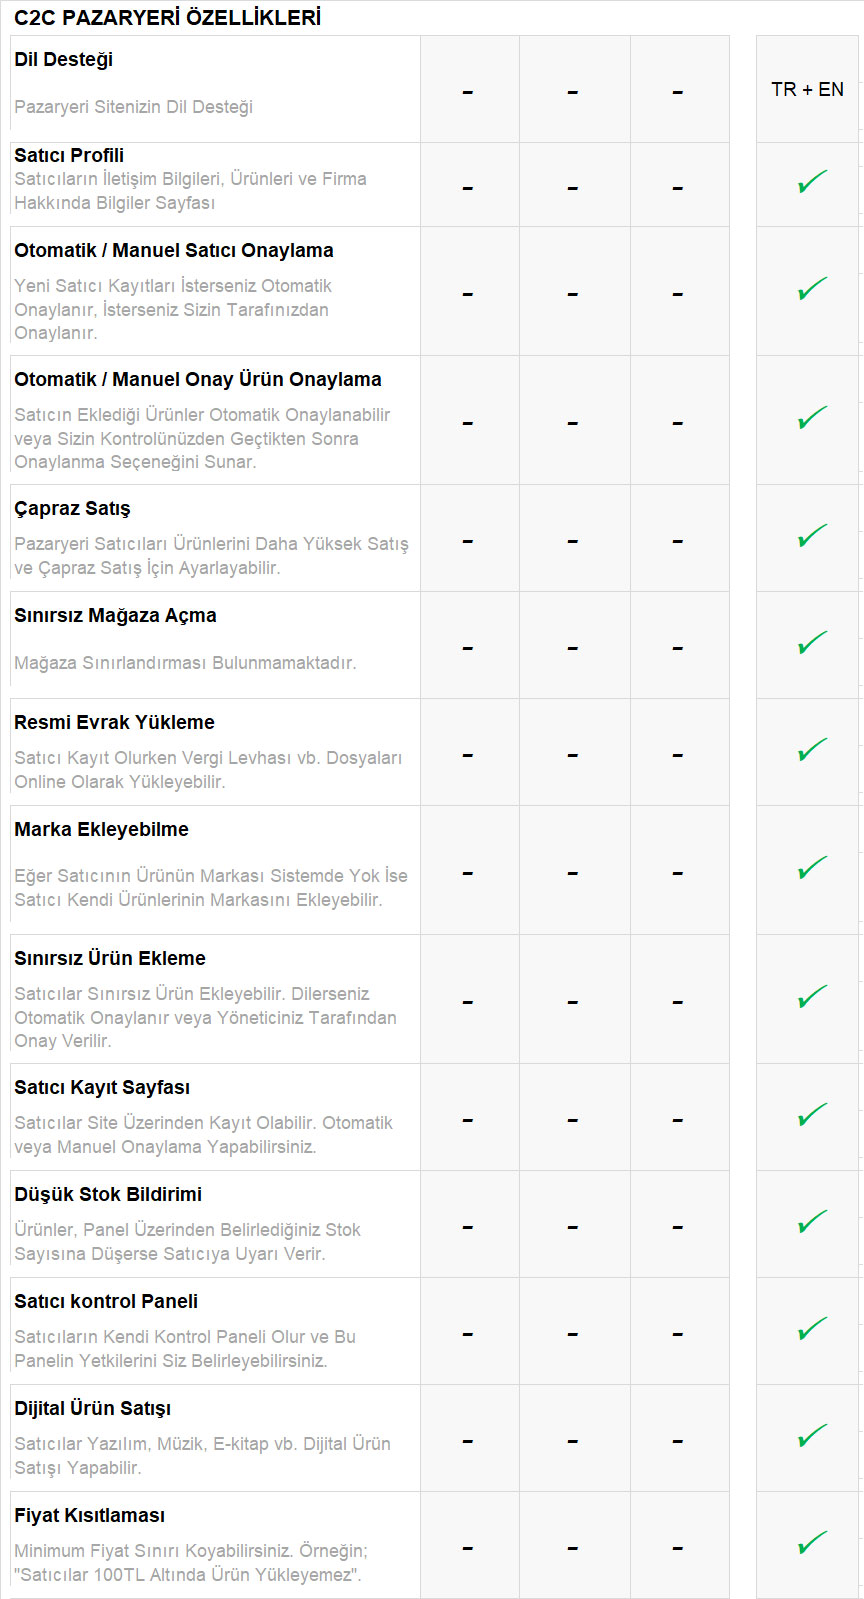The height and width of the screenshot is (1599, 864).
Task: Select the Sınırsız Ürün Ekleme checkmark
Action: click(x=811, y=997)
